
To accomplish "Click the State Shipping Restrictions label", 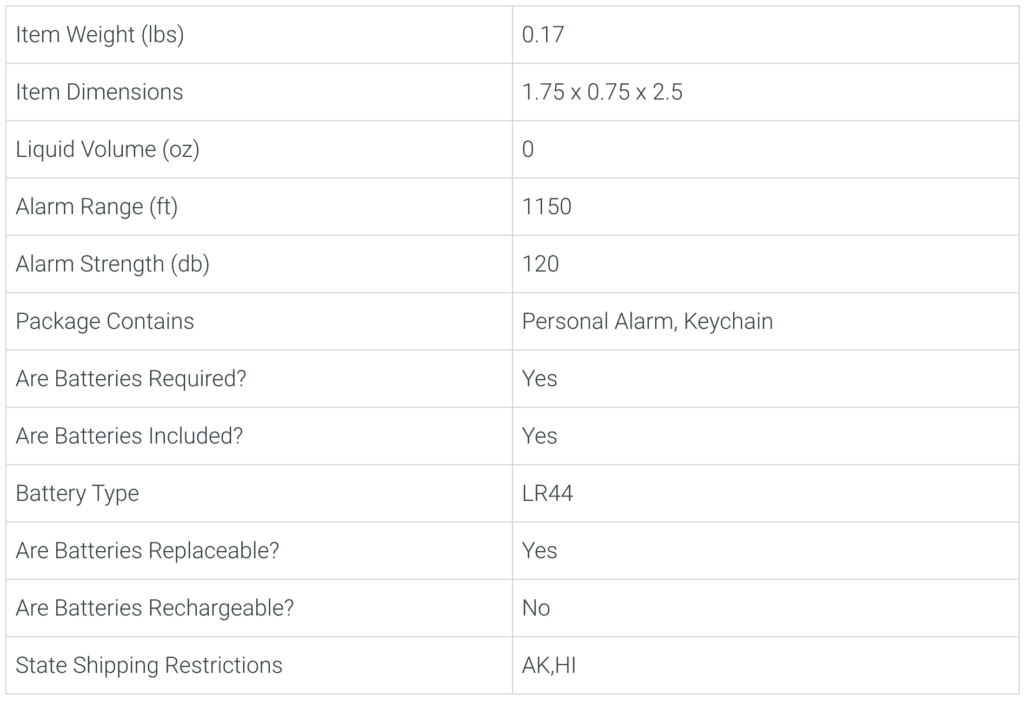I will point(149,666).
